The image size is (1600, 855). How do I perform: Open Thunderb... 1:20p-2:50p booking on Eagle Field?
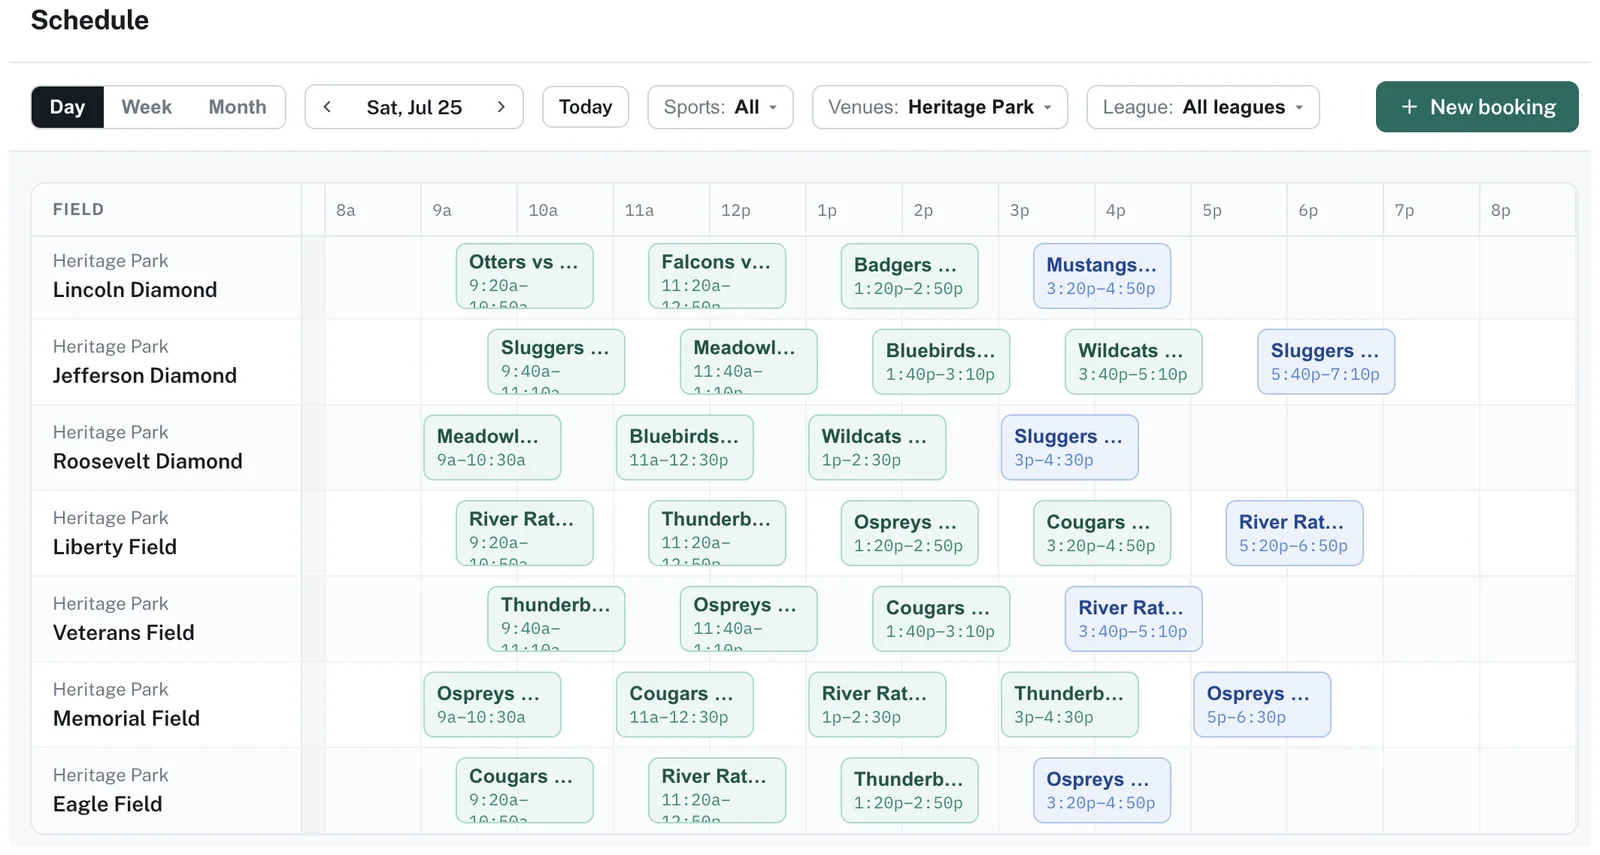click(909, 791)
